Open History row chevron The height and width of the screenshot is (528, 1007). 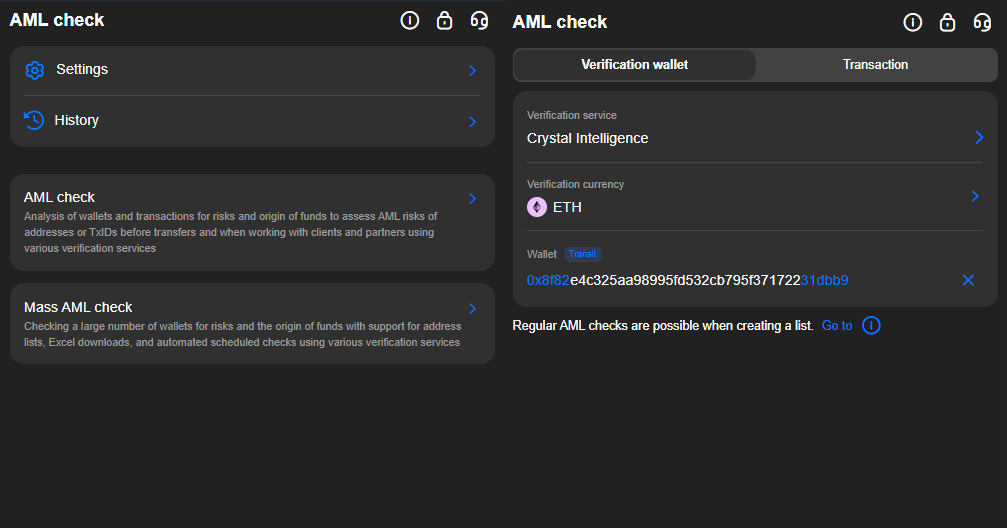click(473, 121)
